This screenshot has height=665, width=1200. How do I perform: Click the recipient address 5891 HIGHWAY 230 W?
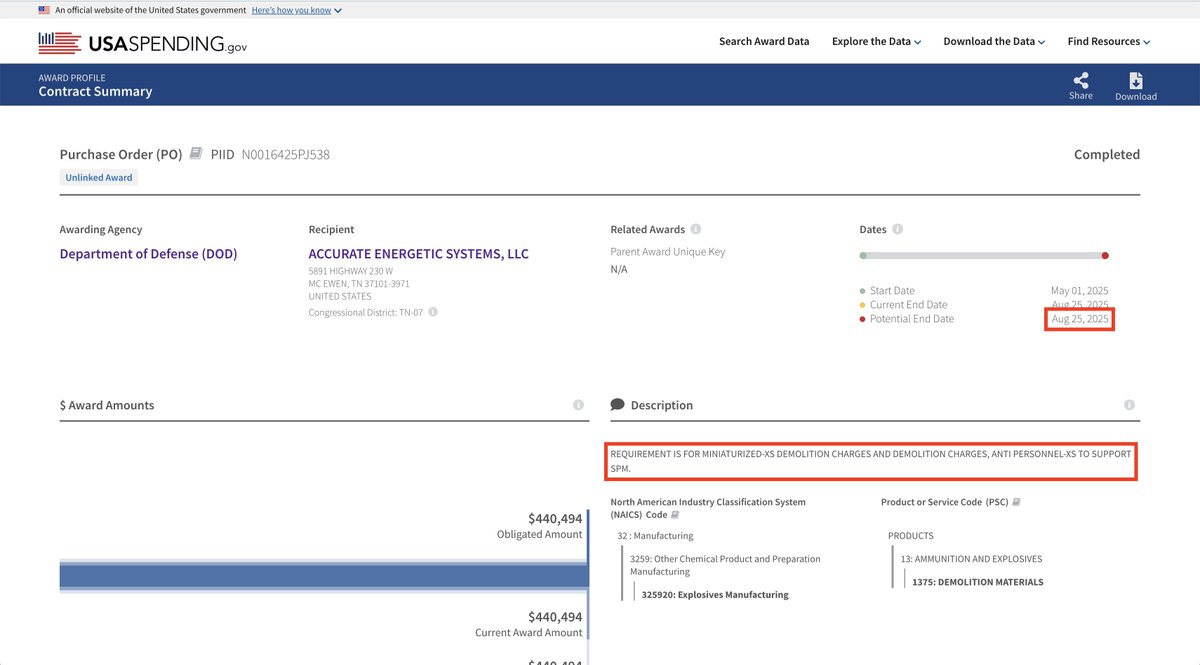tap(350, 271)
